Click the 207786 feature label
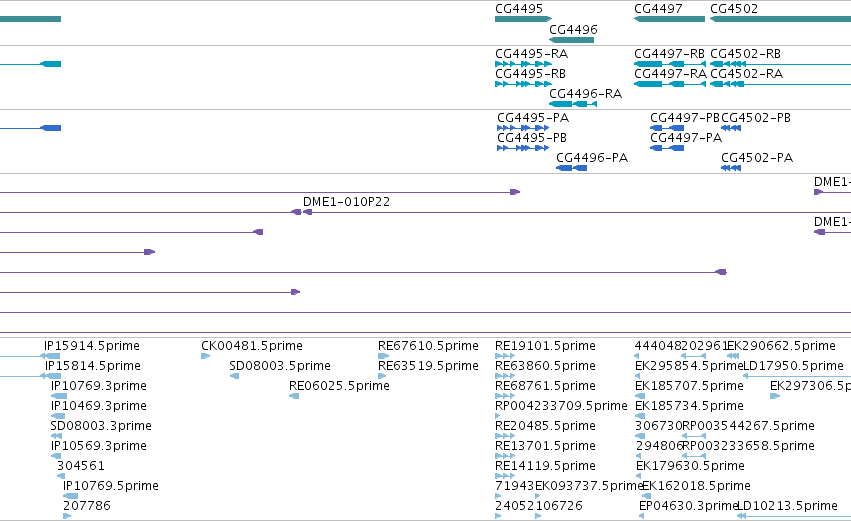This screenshot has width=851, height=521. point(87,506)
